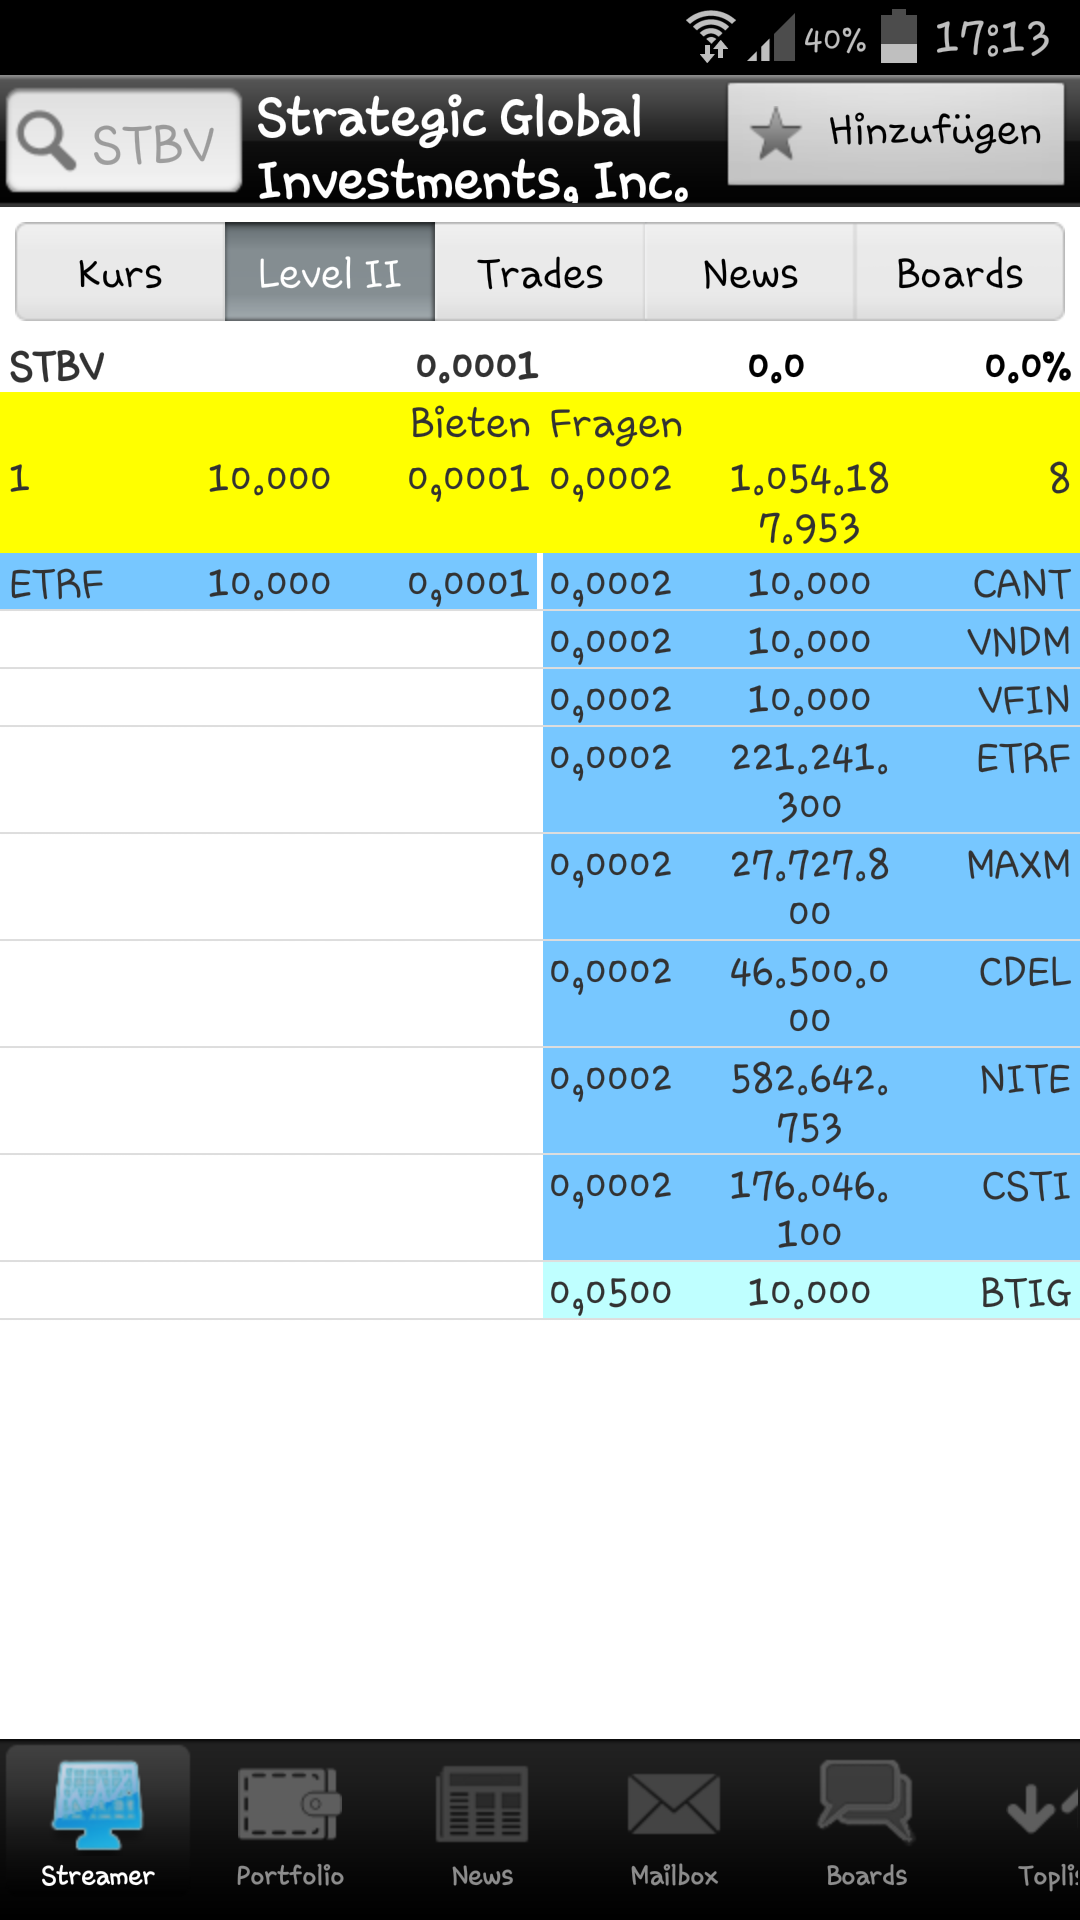1080x1920 pixels.
Task: Open the Mailbox envelope icon
Action: click(674, 1804)
